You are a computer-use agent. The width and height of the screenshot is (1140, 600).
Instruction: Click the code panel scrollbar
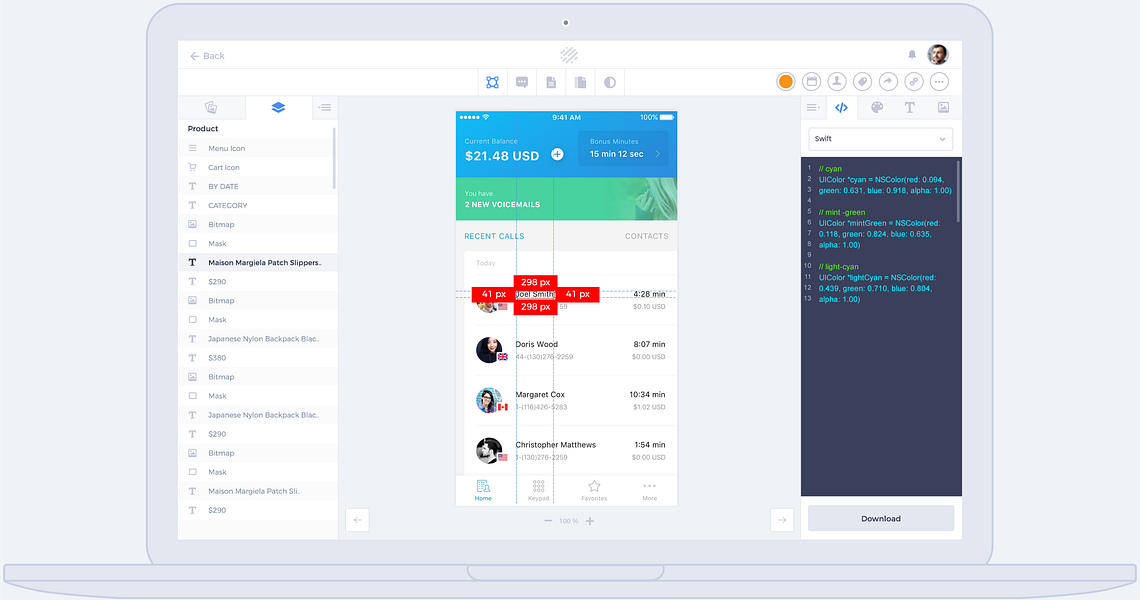click(958, 191)
